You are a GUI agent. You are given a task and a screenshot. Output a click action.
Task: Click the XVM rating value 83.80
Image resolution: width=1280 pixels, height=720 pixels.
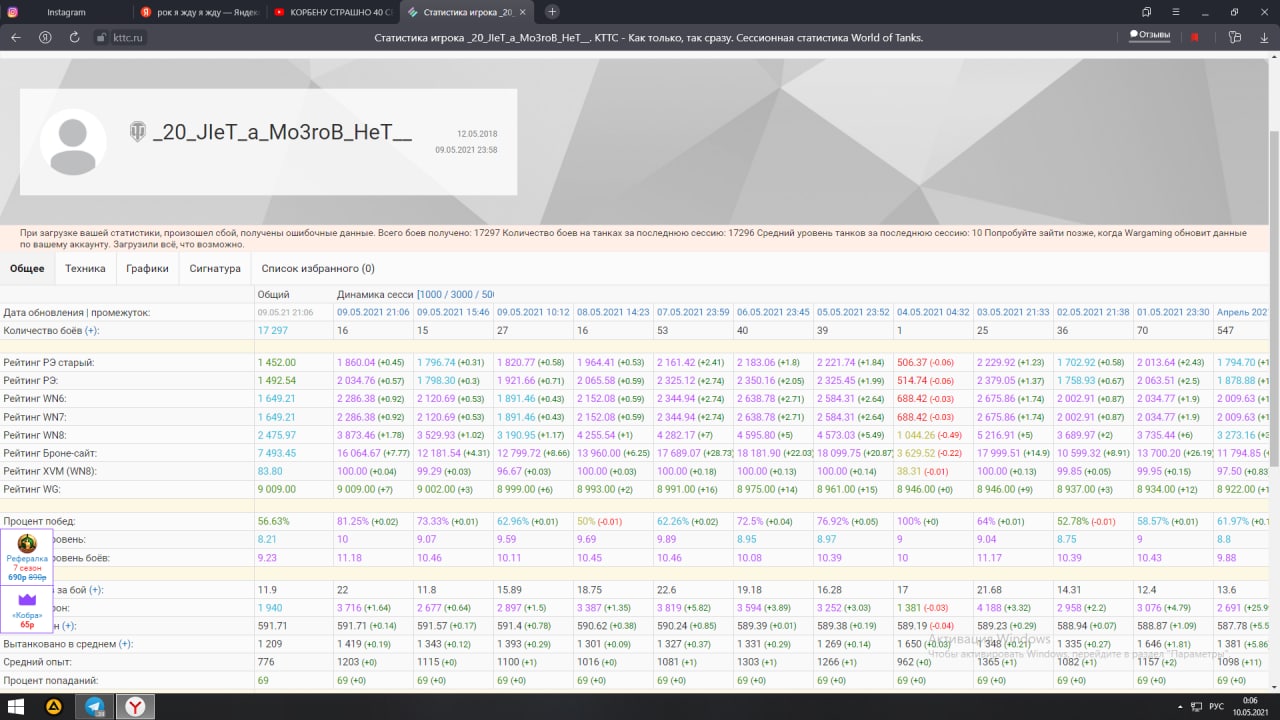click(270, 471)
